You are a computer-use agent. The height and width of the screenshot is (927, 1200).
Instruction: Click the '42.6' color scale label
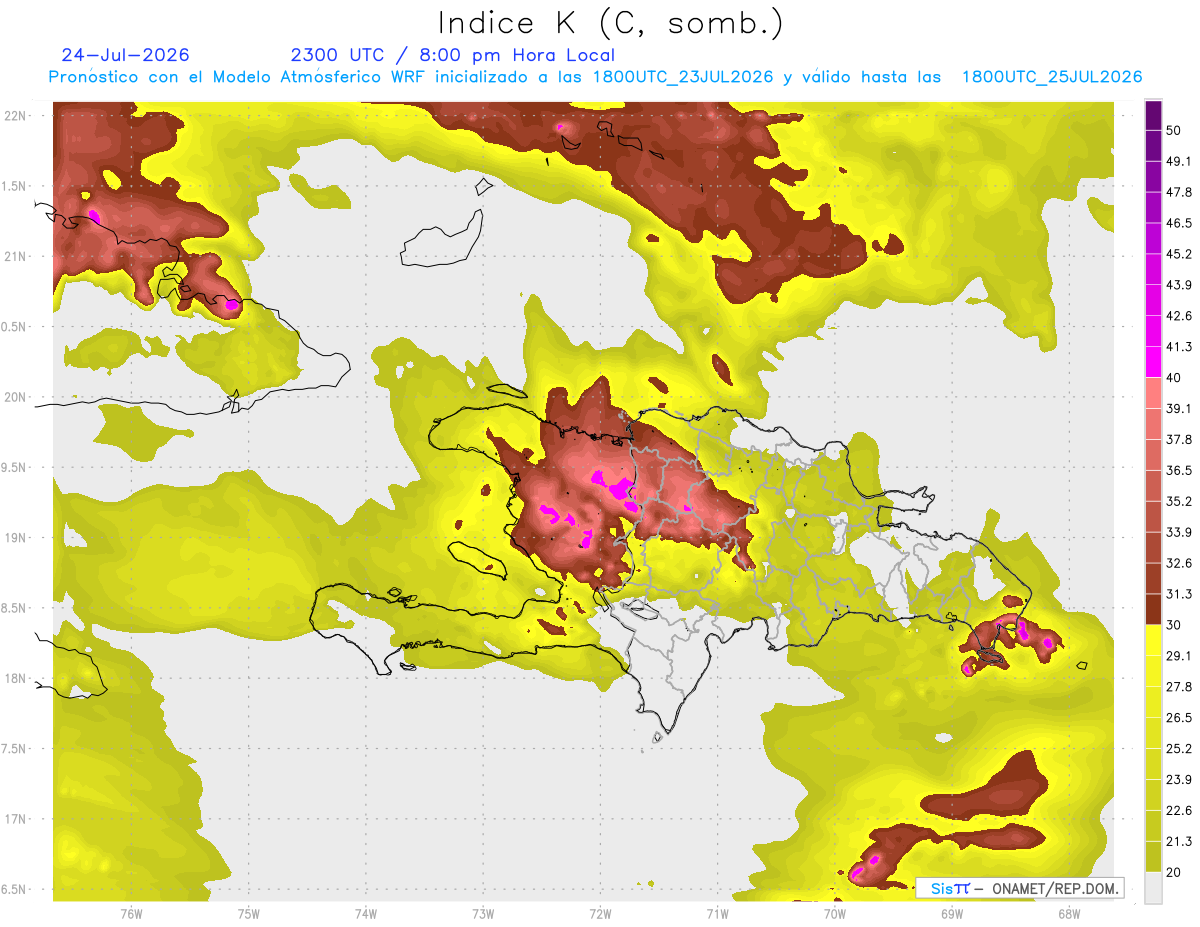click(x=1179, y=316)
